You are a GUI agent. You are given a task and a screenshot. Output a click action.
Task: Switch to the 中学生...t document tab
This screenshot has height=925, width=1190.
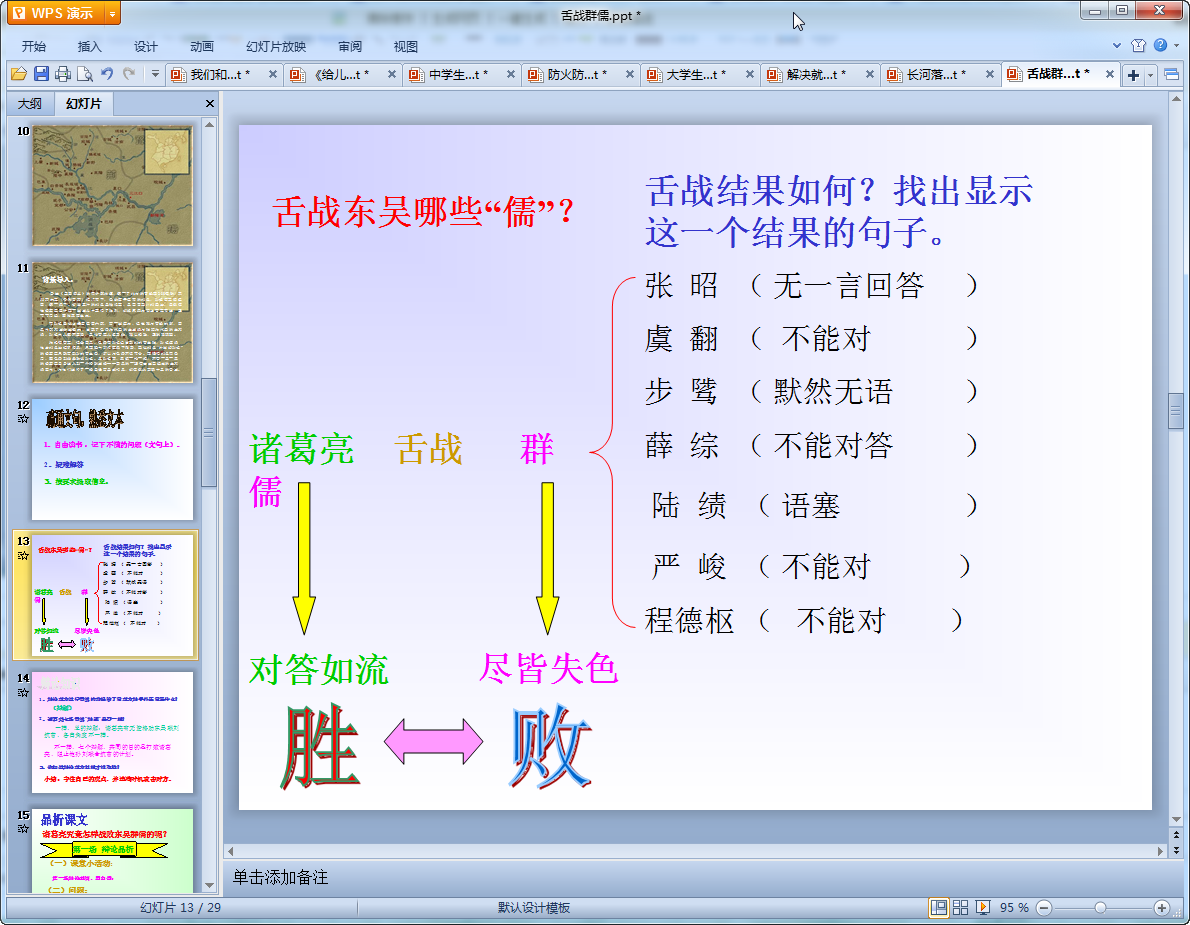(x=458, y=74)
